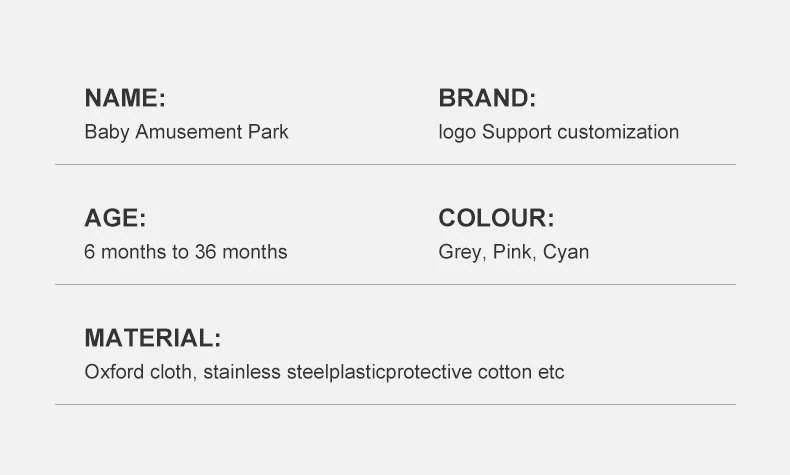Click the word Cyan in colours
This screenshot has width=790, height=475.
[566, 252]
